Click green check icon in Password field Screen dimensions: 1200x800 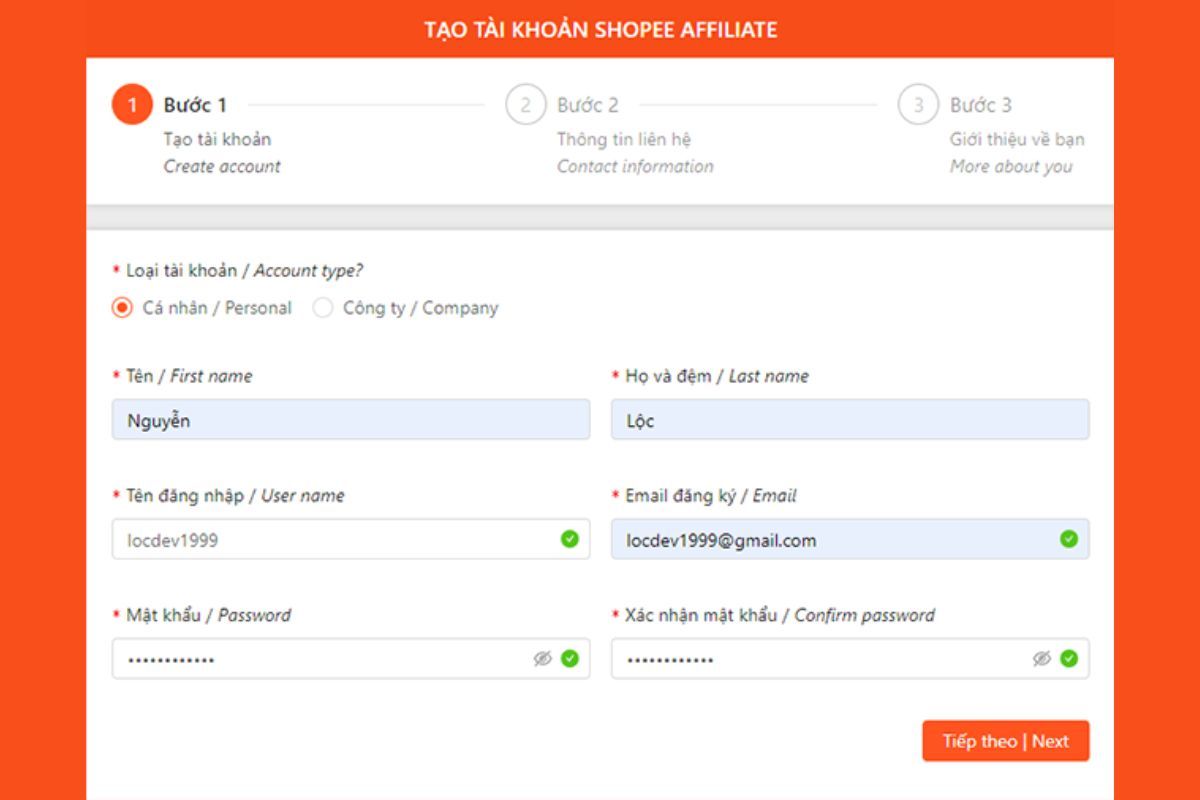[570, 659]
